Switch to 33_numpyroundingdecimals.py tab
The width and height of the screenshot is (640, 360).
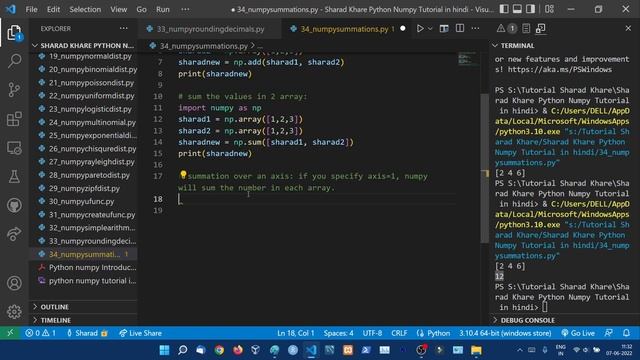(x=210, y=29)
